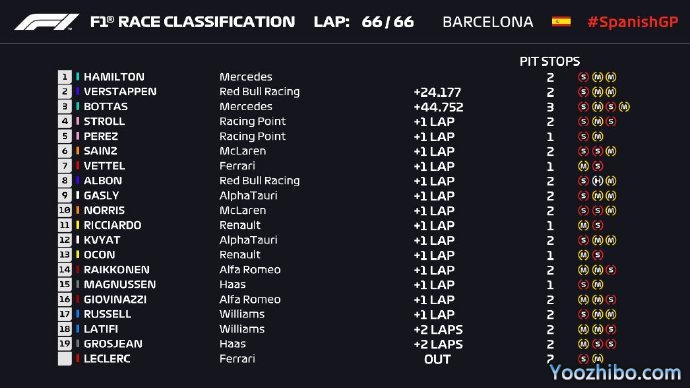Viewport: 690px width, 388px height.
Task: Click Leclerc's medium tyre icon
Action: (597, 359)
